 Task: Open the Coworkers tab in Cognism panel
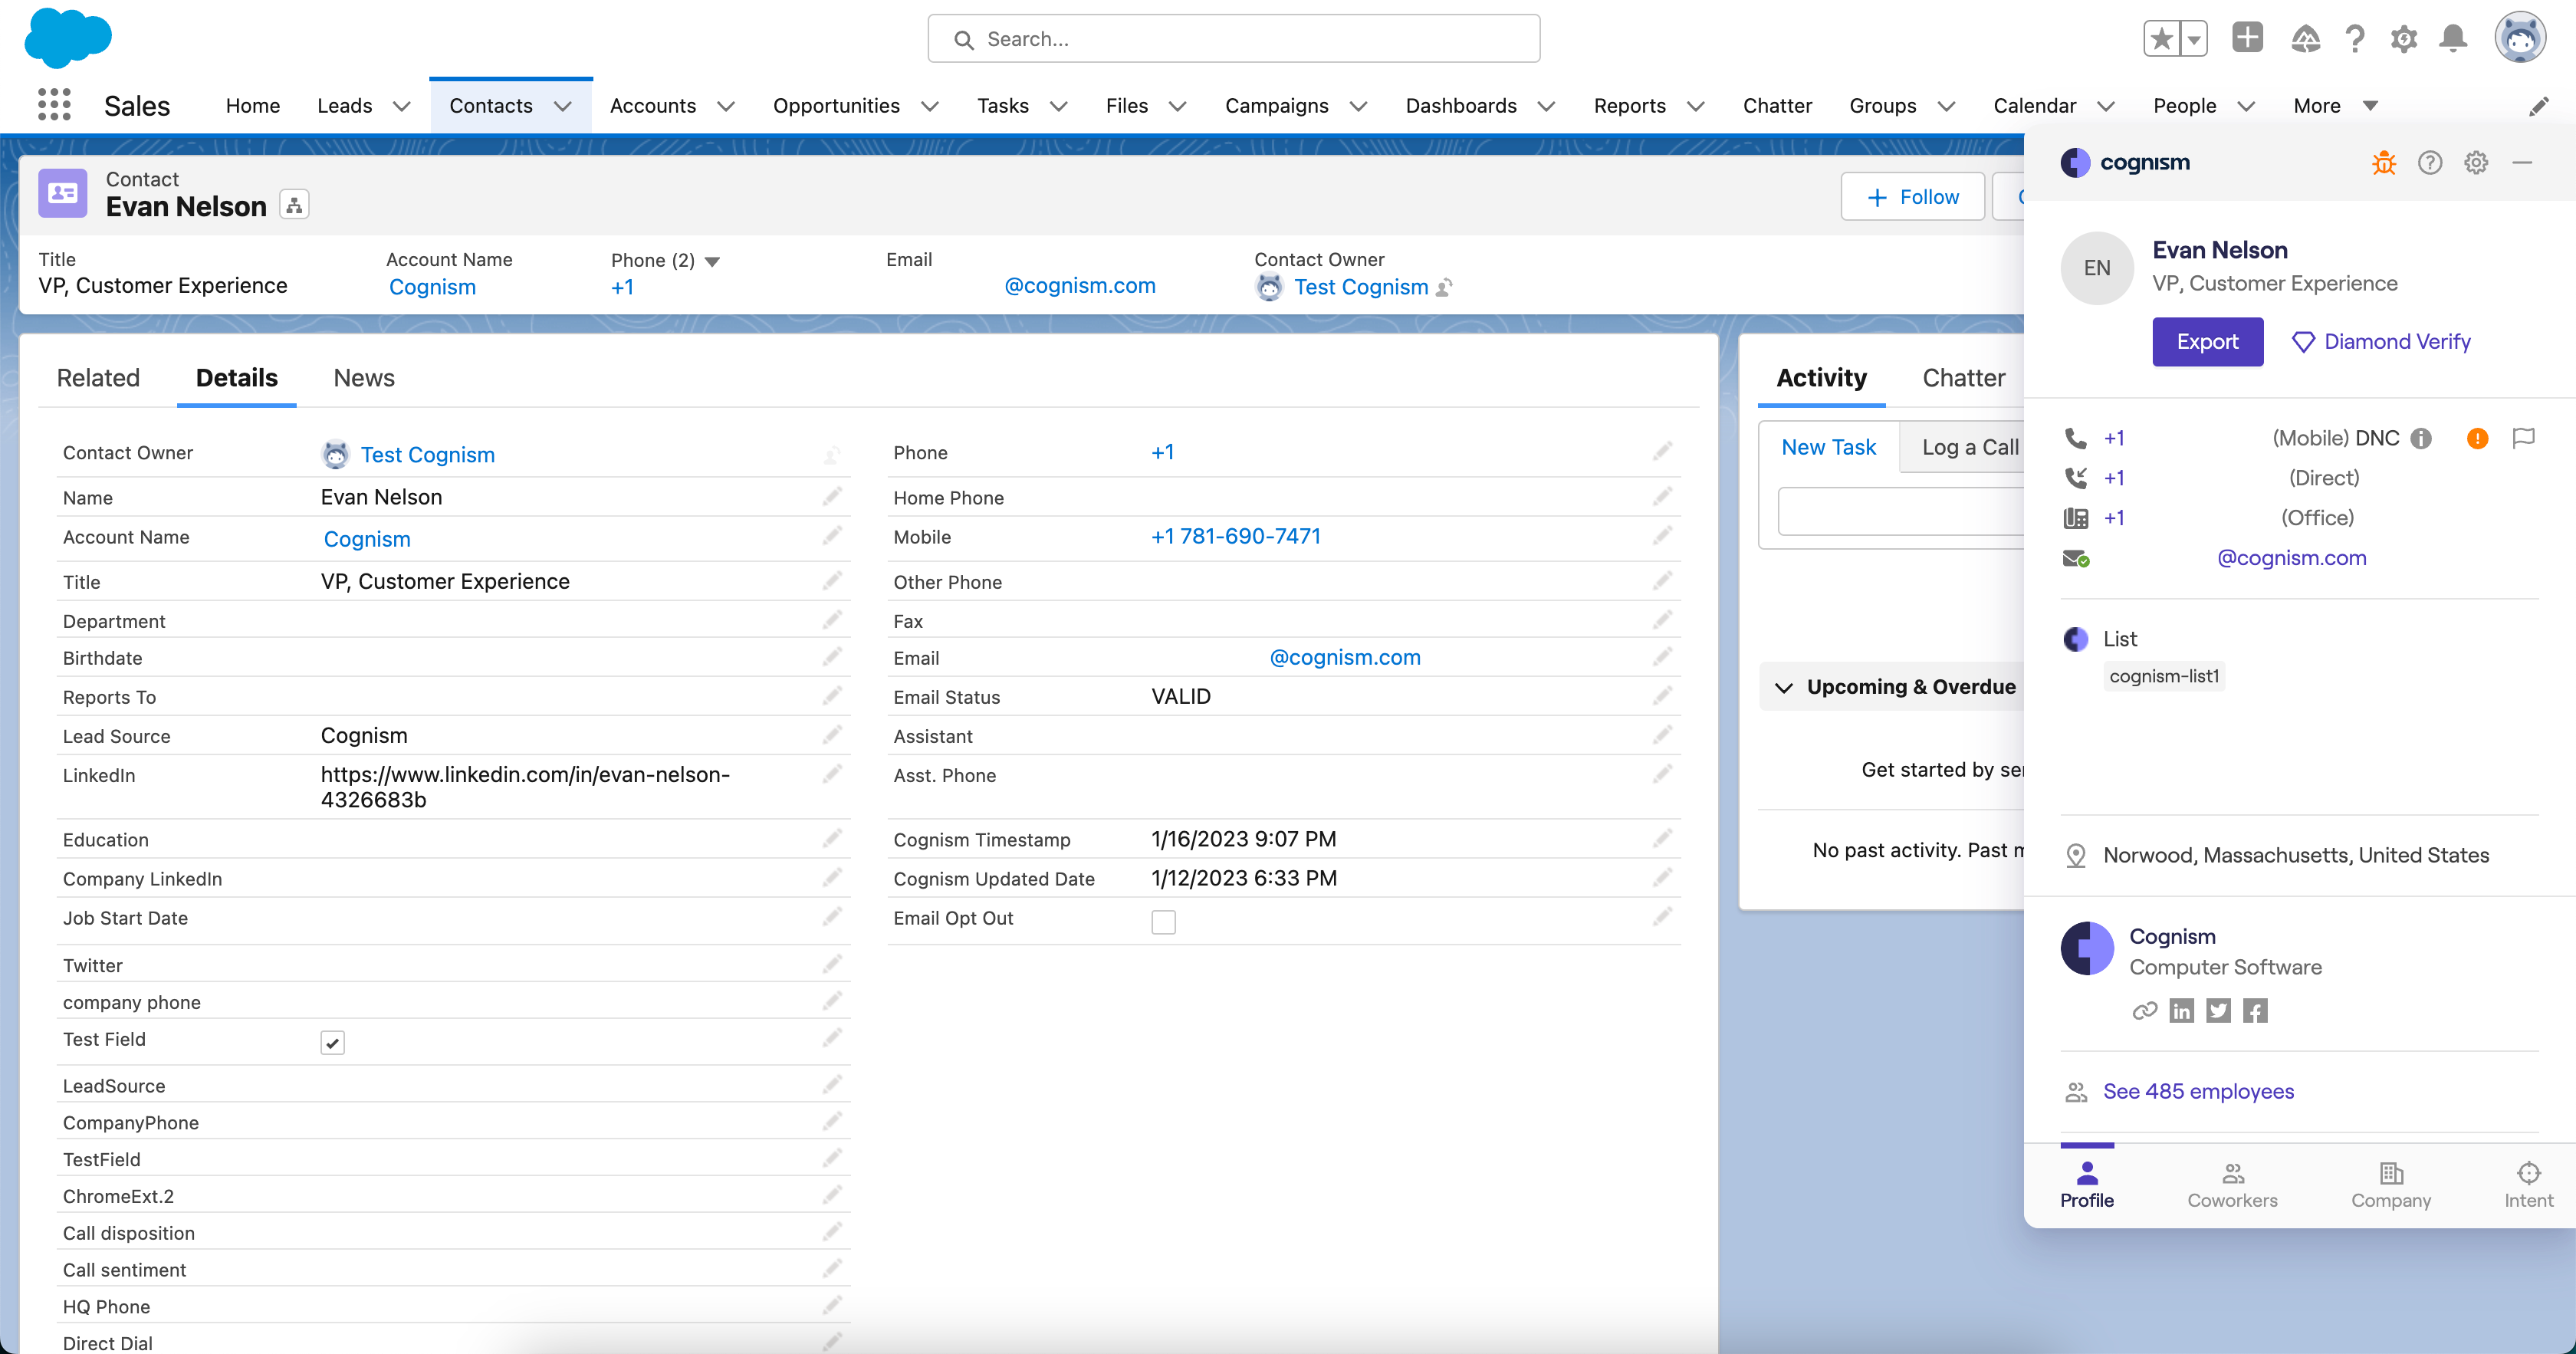point(2232,1186)
